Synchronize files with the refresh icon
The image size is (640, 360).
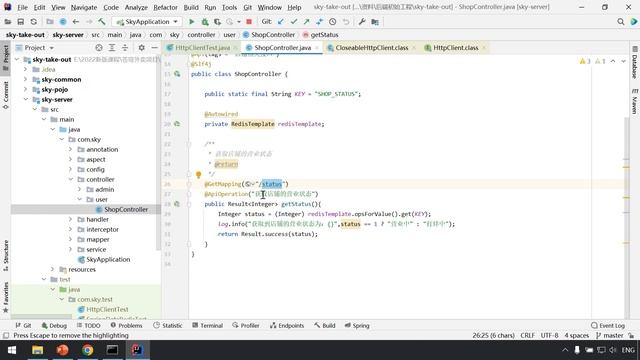tap(33, 22)
